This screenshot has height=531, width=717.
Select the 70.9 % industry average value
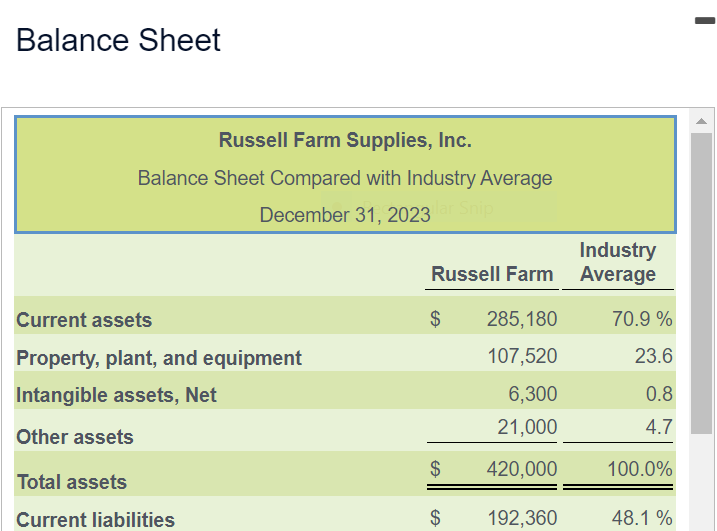click(x=642, y=319)
